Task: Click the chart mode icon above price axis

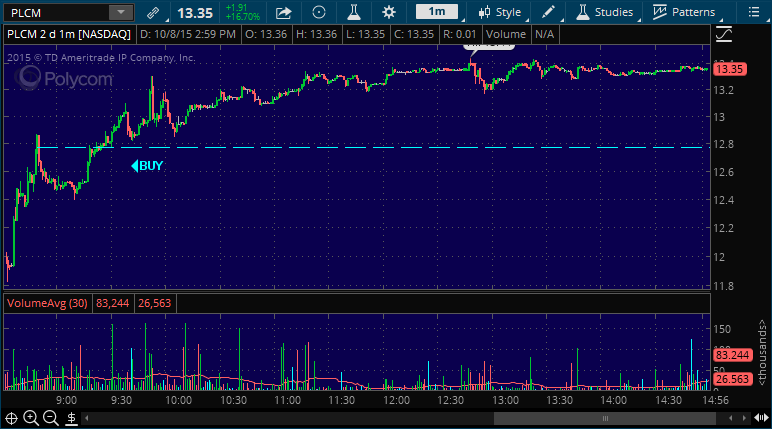Action: coord(725,35)
